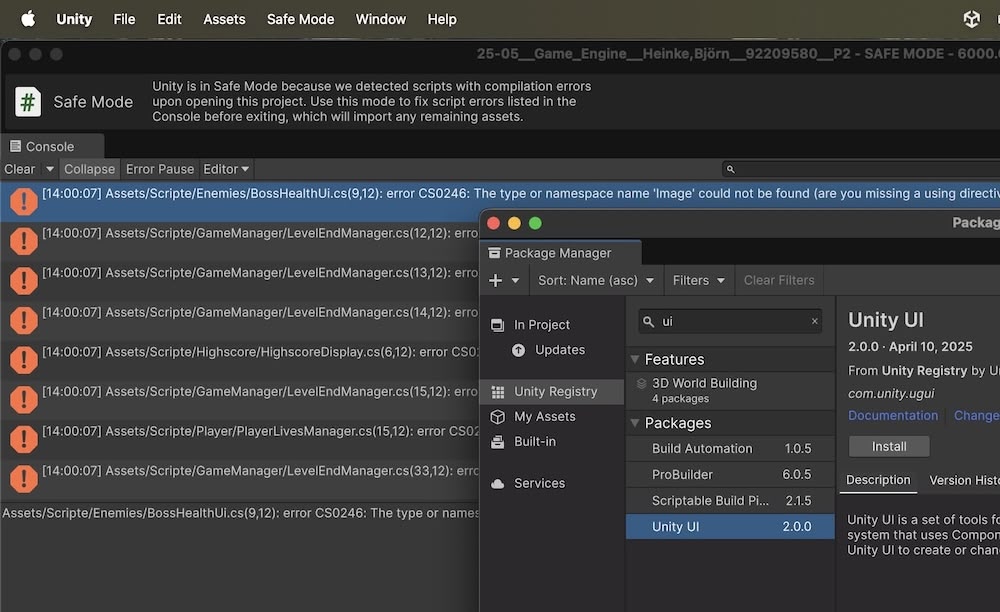The height and width of the screenshot is (612, 1000).
Task: Clear the console log
Action: pyautogui.click(x=20, y=169)
